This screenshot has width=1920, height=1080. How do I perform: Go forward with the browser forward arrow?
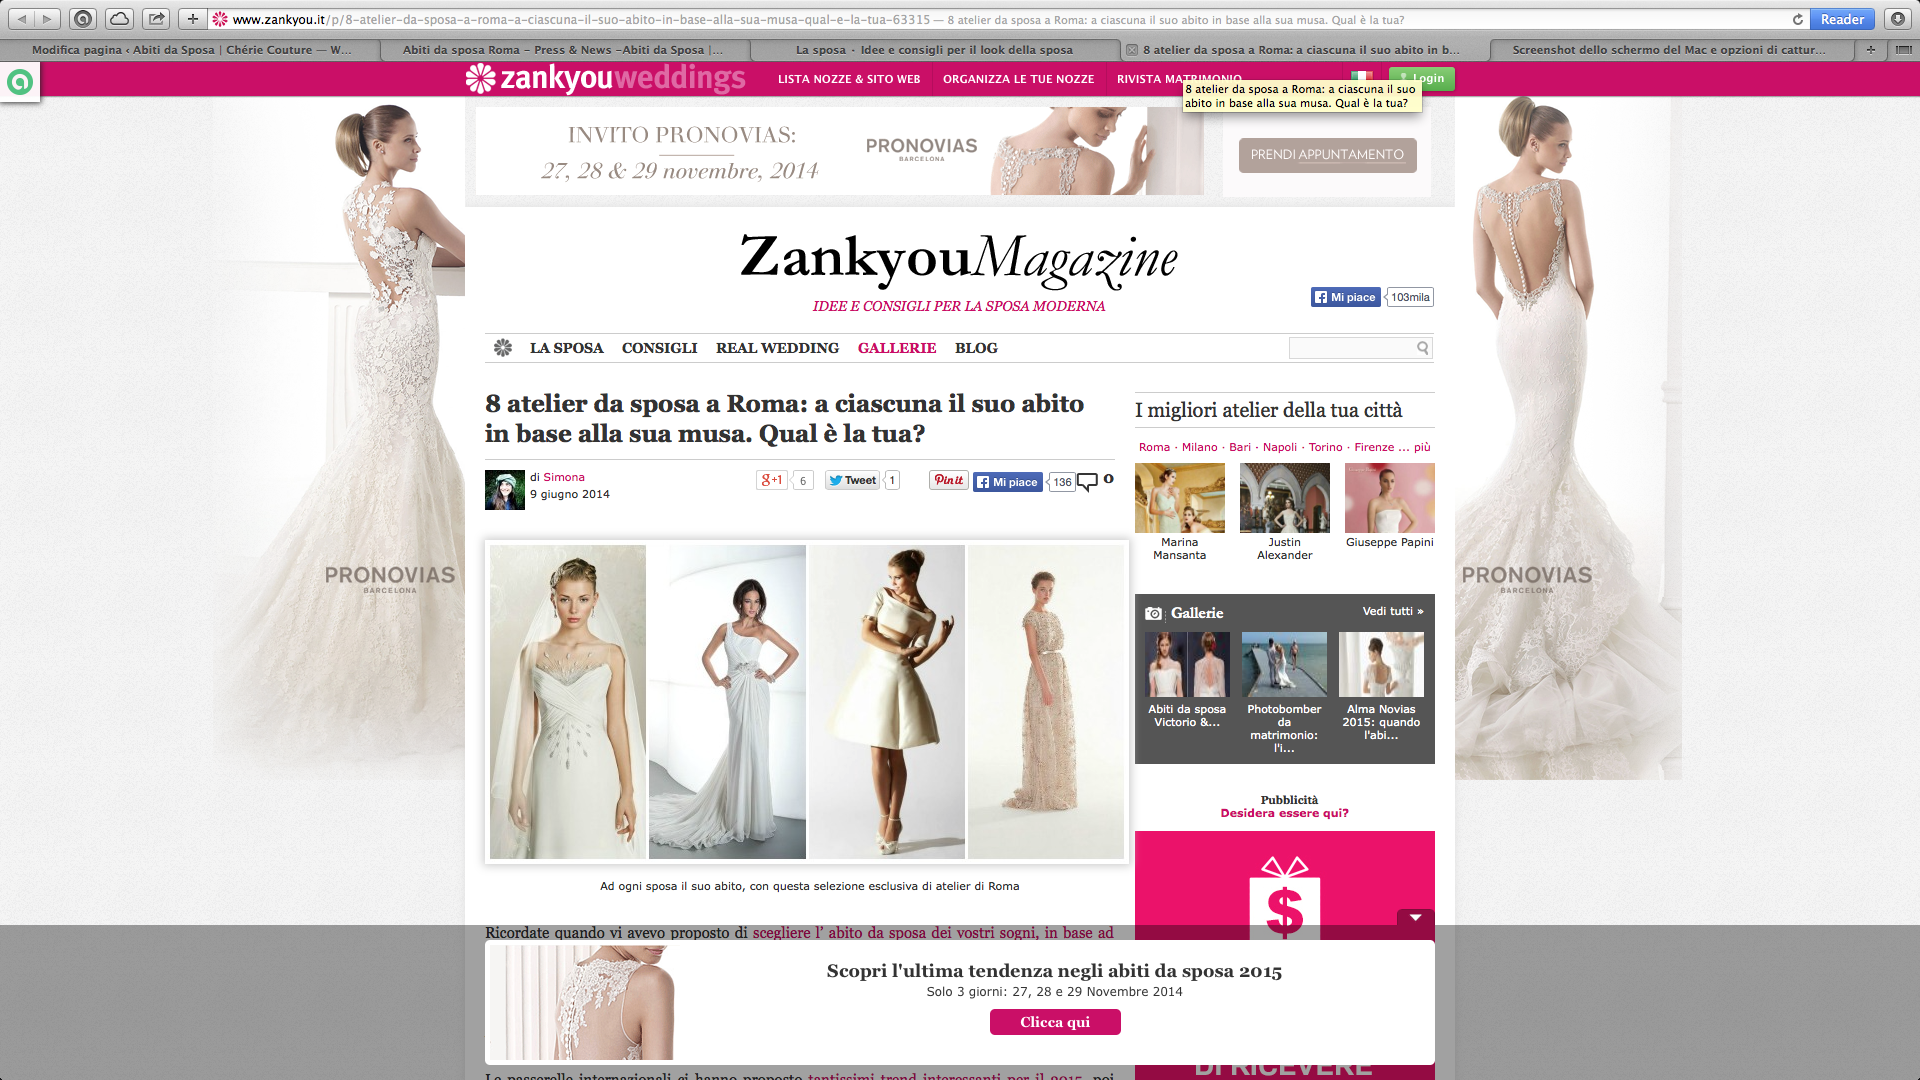coord(47,19)
